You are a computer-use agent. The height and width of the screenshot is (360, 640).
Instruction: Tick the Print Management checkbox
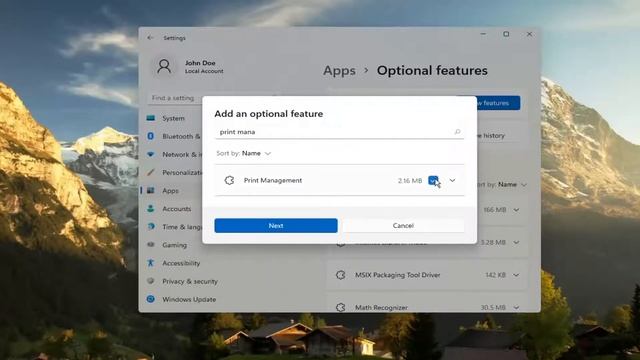pyautogui.click(x=433, y=180)
